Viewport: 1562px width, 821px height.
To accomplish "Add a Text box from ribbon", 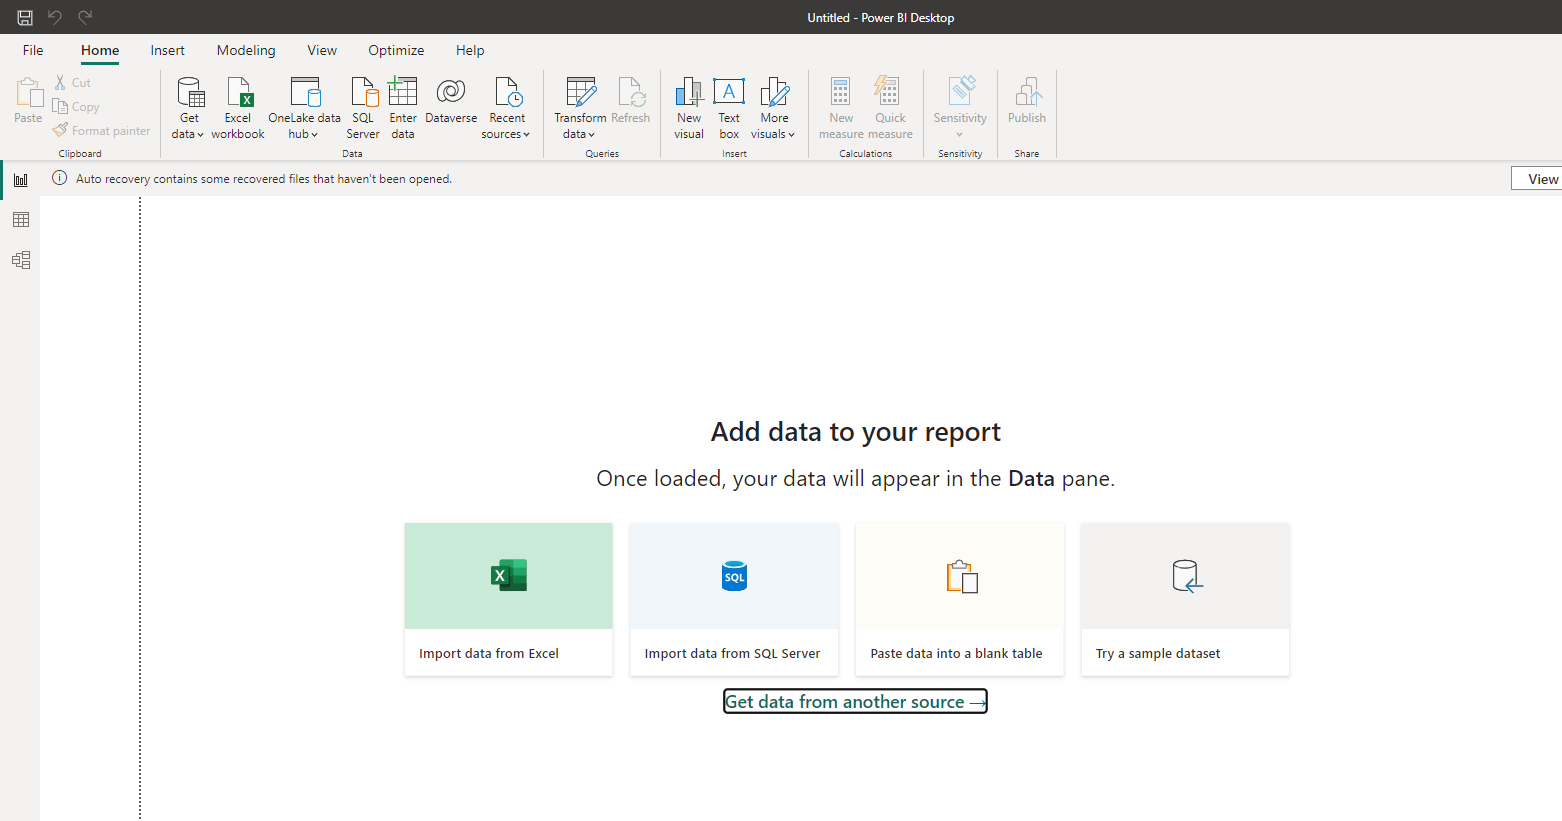I will click(x=729, y=108).
